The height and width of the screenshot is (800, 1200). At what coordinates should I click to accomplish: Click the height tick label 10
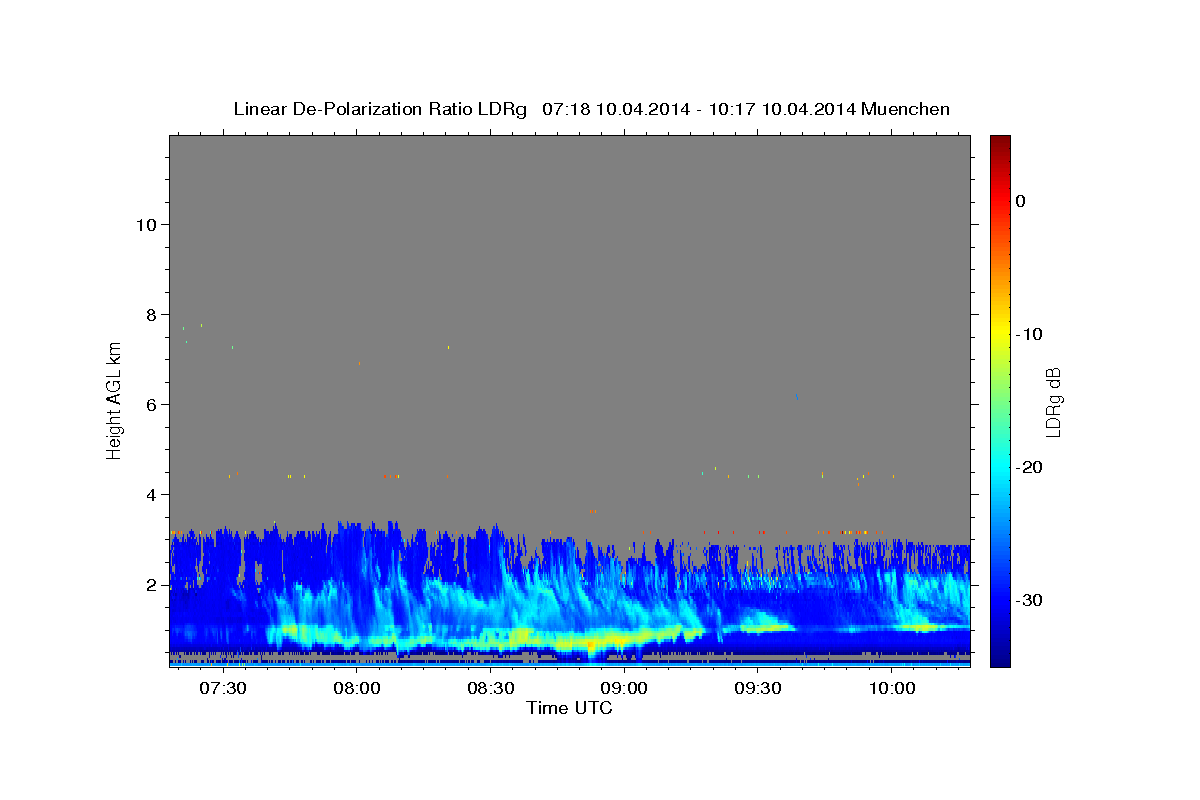click(145, 224)
